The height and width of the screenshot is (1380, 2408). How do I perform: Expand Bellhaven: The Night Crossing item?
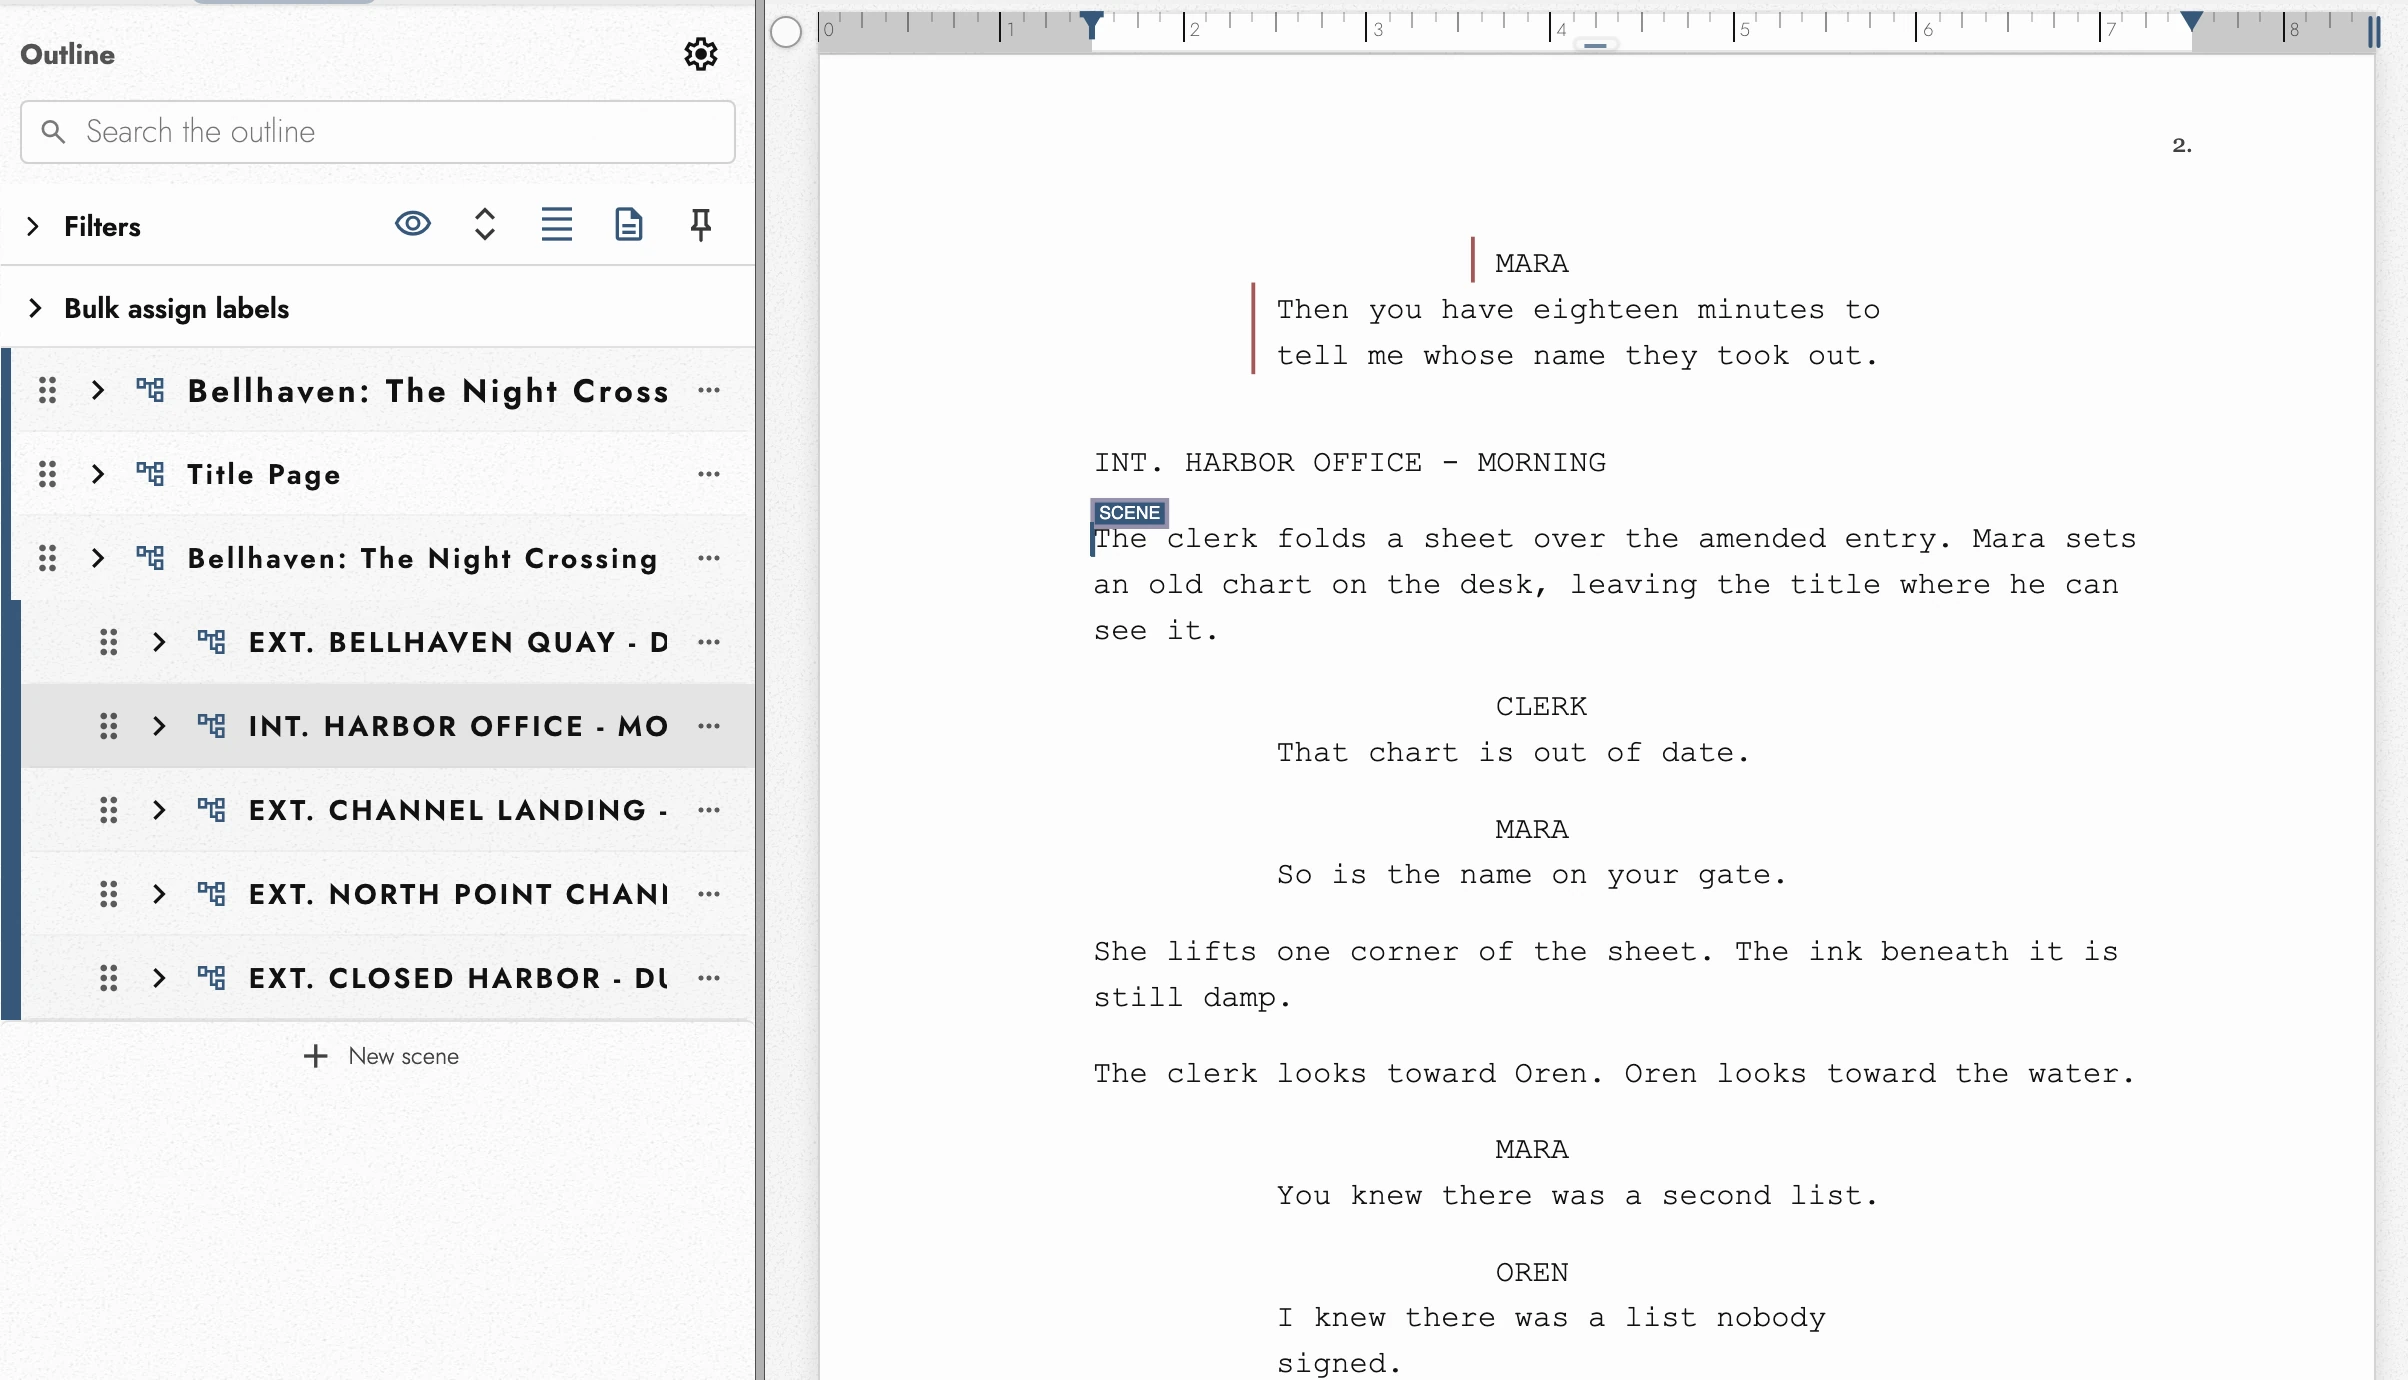98,558
